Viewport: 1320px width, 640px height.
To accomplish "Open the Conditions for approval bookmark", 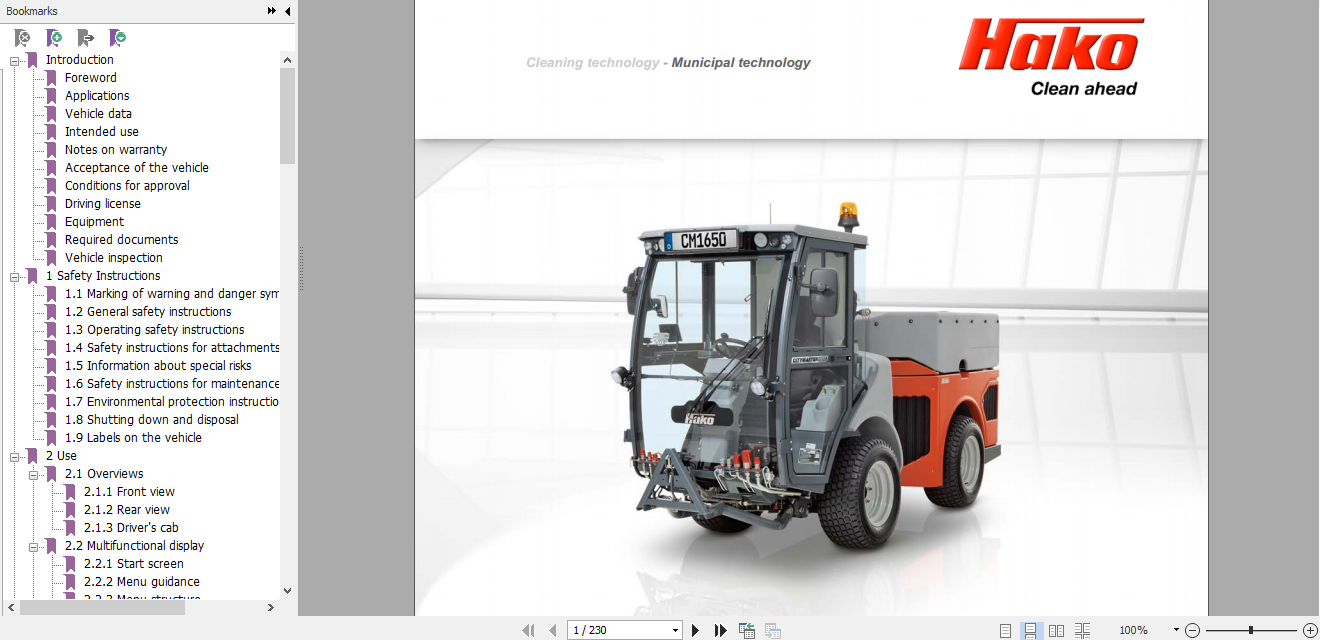I will pyautogui.click(x=127, y=186).
